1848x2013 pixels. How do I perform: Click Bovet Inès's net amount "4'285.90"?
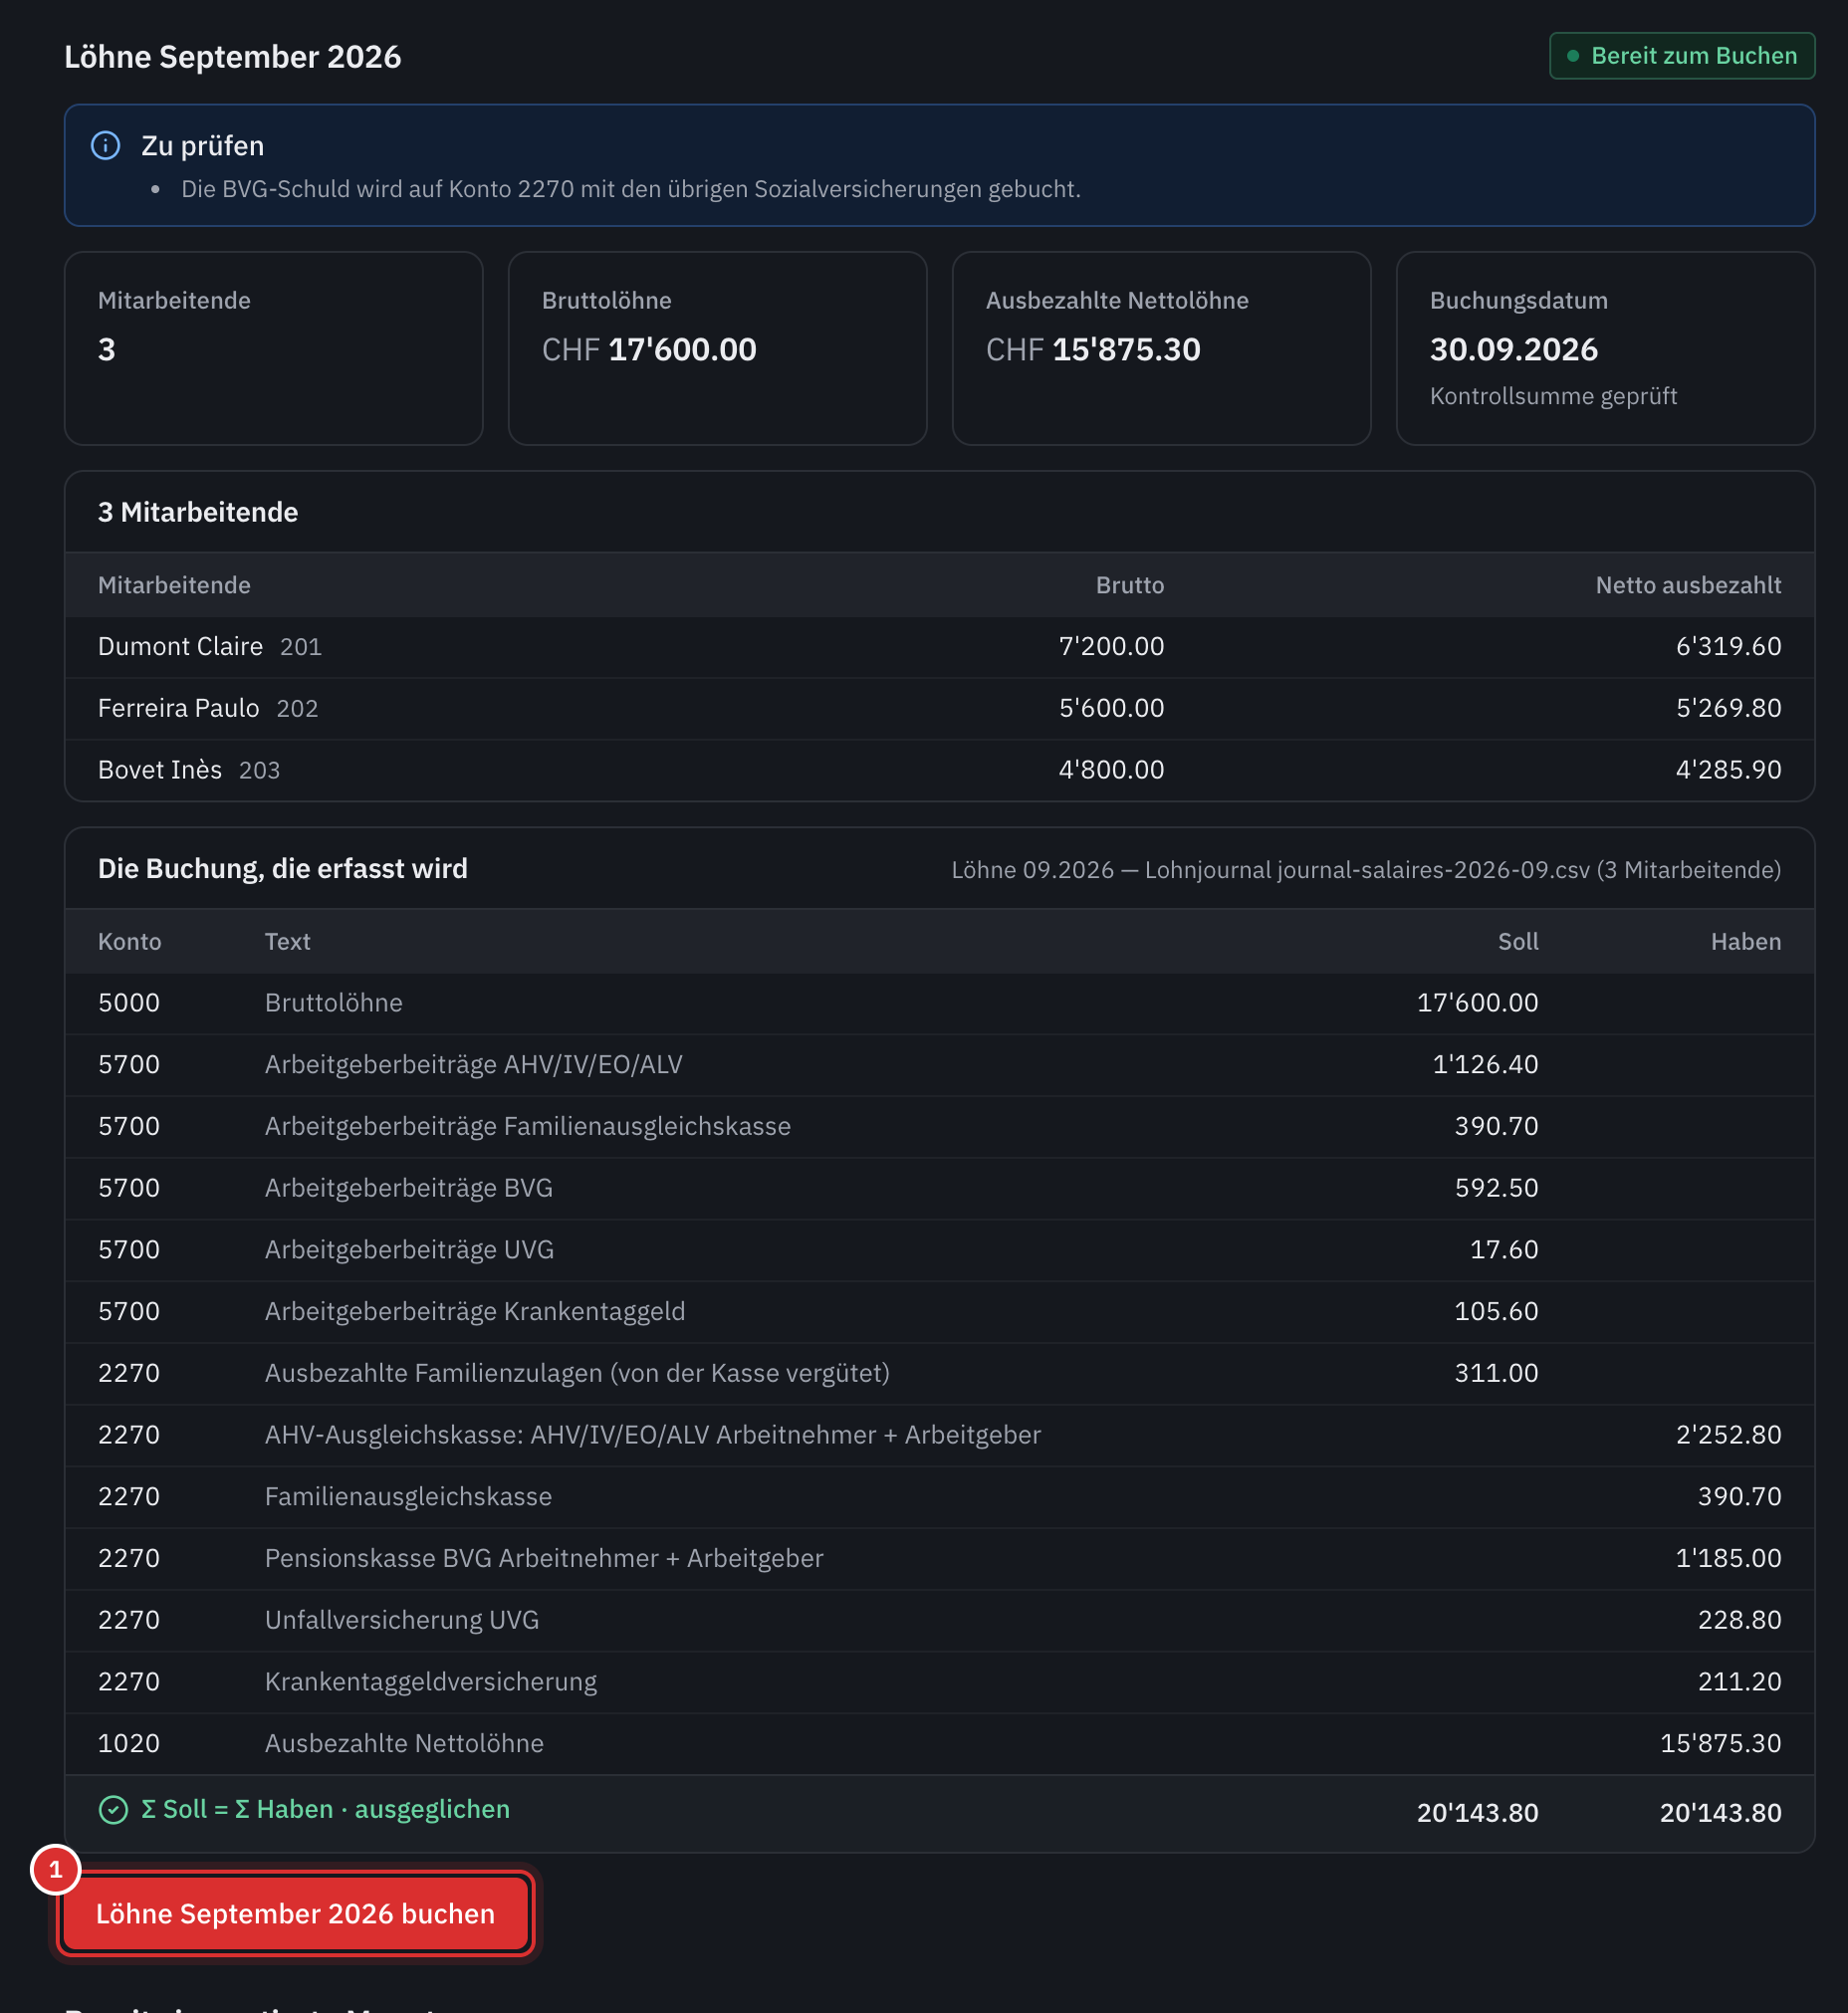click(x=1729, y=770)
